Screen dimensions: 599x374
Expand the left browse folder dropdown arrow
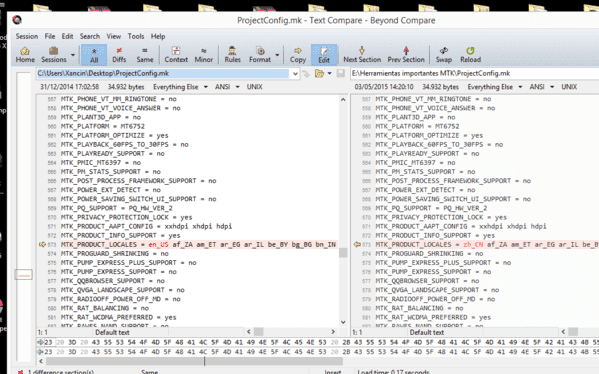[x=330, y=74]
